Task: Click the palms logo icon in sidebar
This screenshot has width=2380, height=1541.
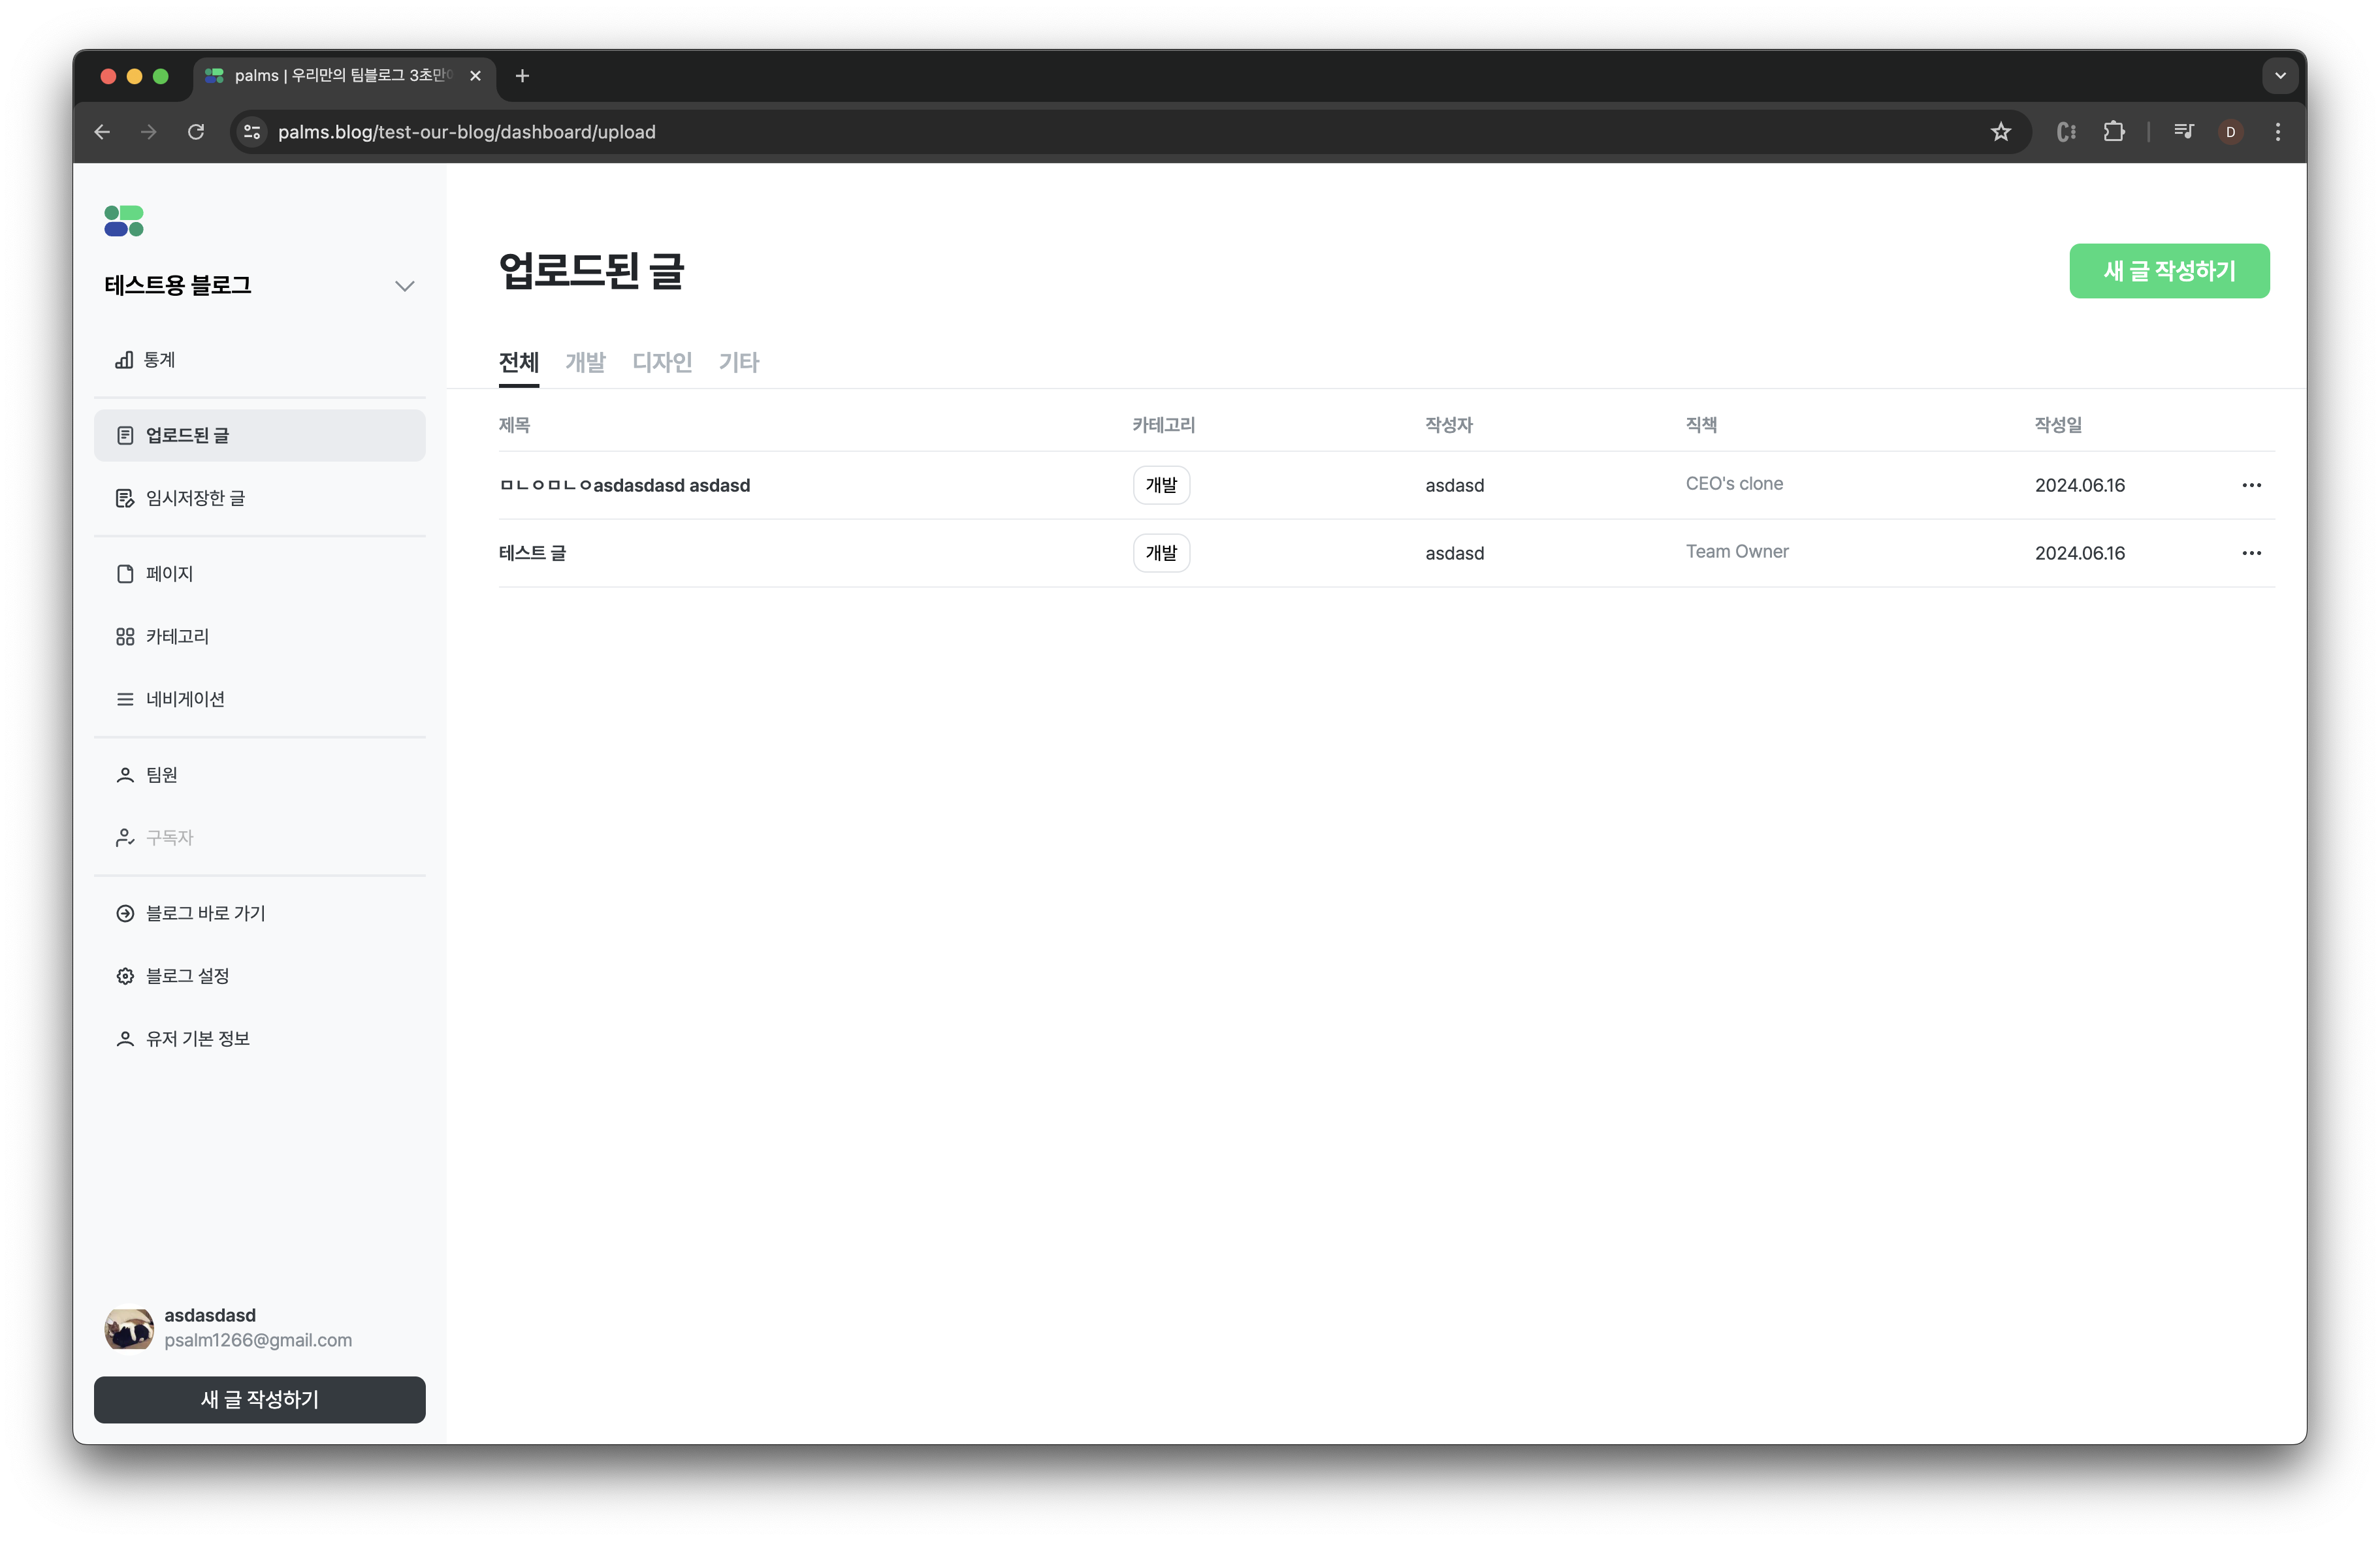Action: (x=124, y=221)
